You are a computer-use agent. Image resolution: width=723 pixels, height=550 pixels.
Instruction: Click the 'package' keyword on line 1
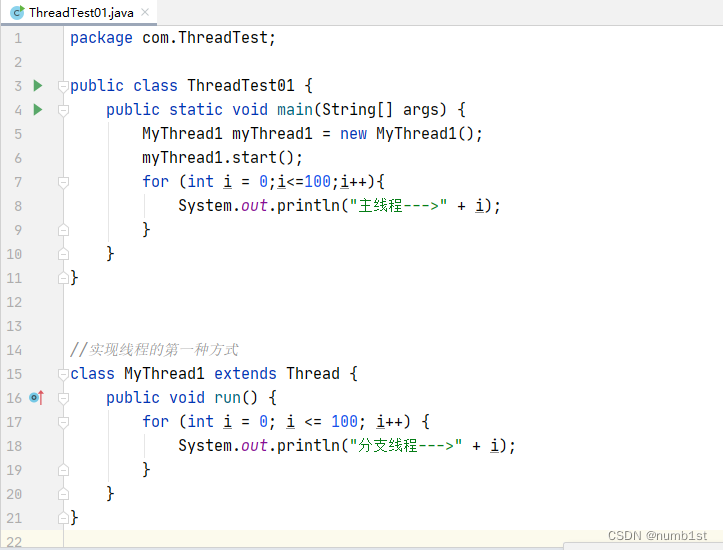point(101,38)
